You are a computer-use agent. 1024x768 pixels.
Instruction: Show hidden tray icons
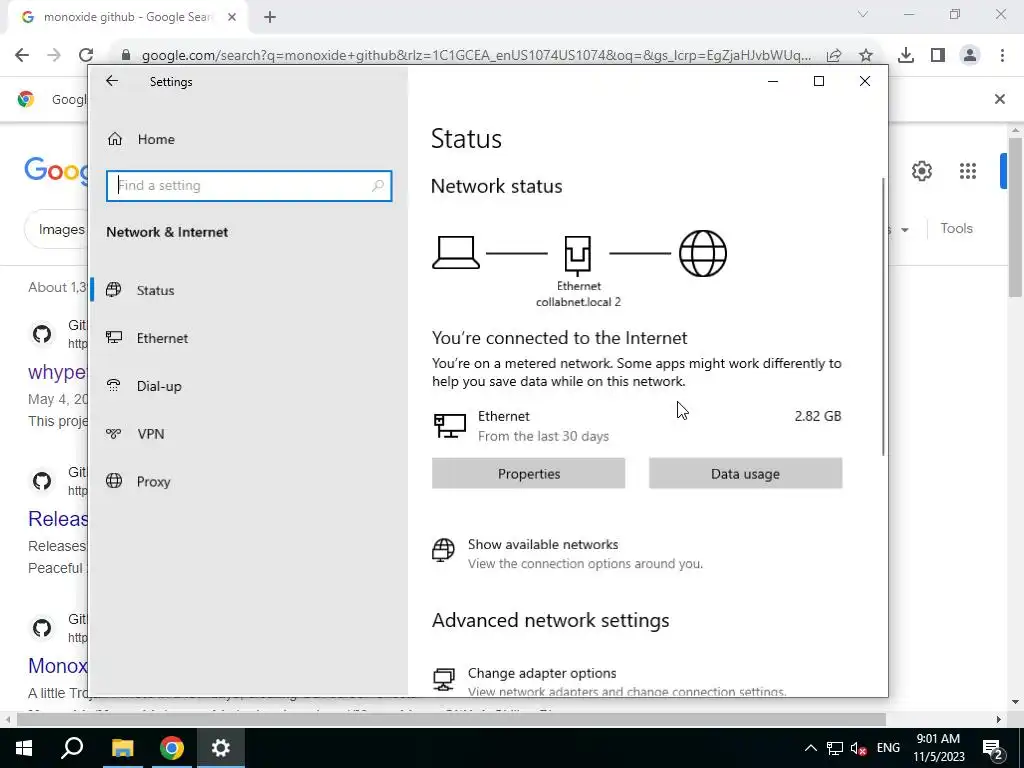click(x=810, y=748)
